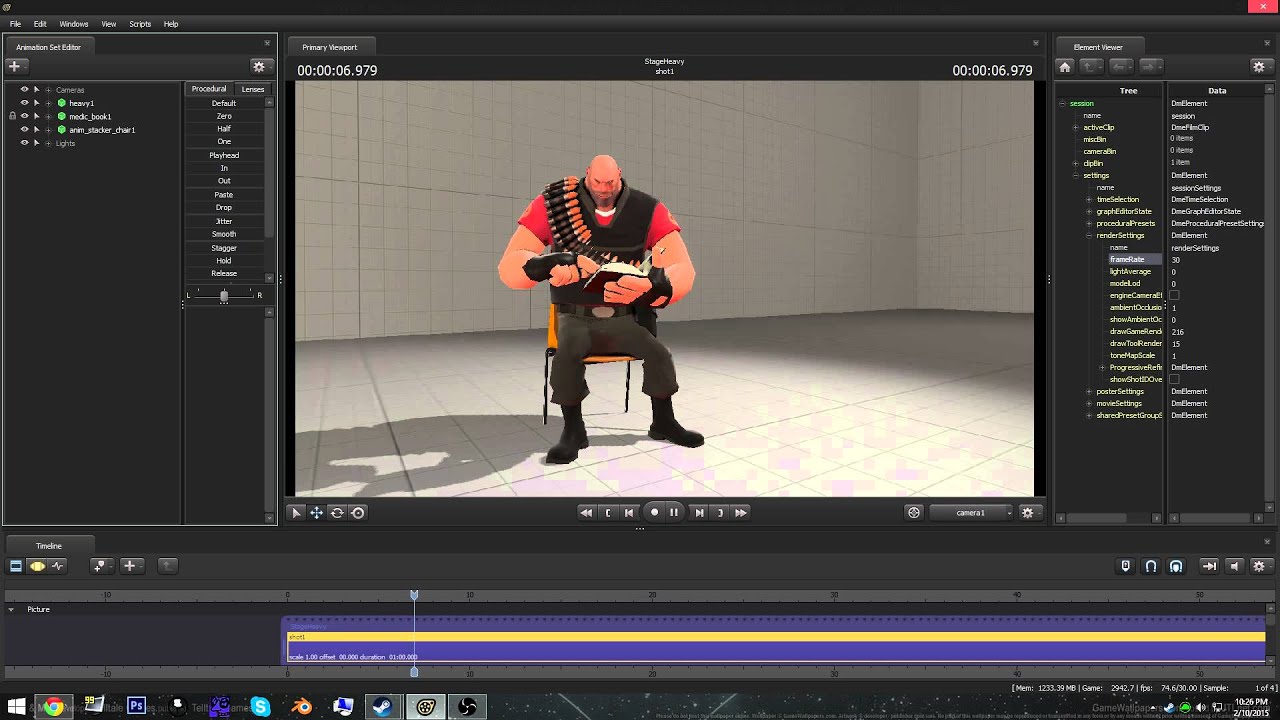The height and width of the screenshot is (720, 1280).
Task: Expand the heavy1 animation set
Action: tap(49, 103)
